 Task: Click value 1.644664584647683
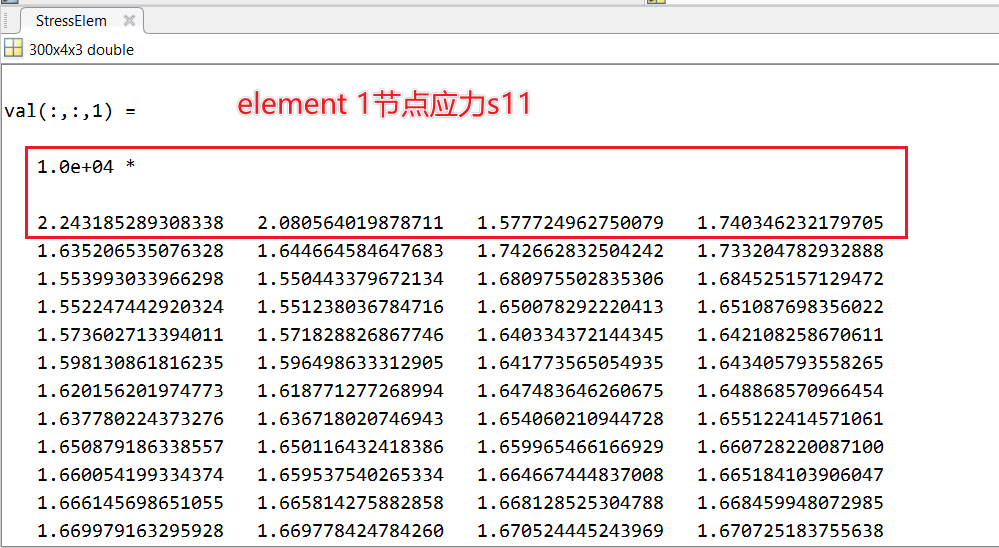[350, 250]
